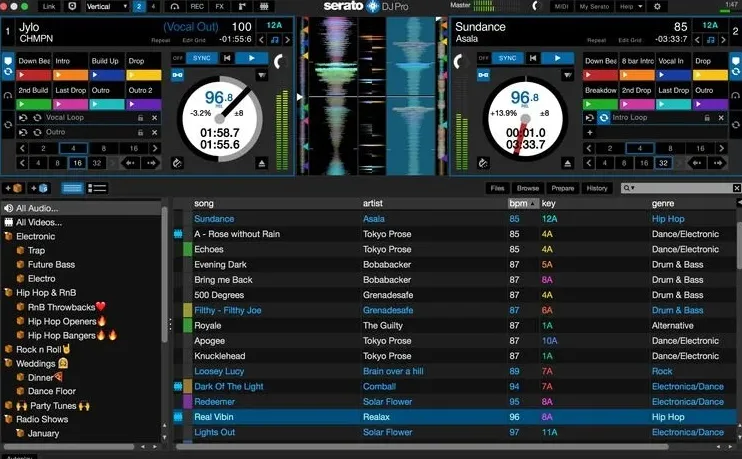Trigger the red Down Beat cue on deck 1
742x459 pixels.
tap(34, 75)
